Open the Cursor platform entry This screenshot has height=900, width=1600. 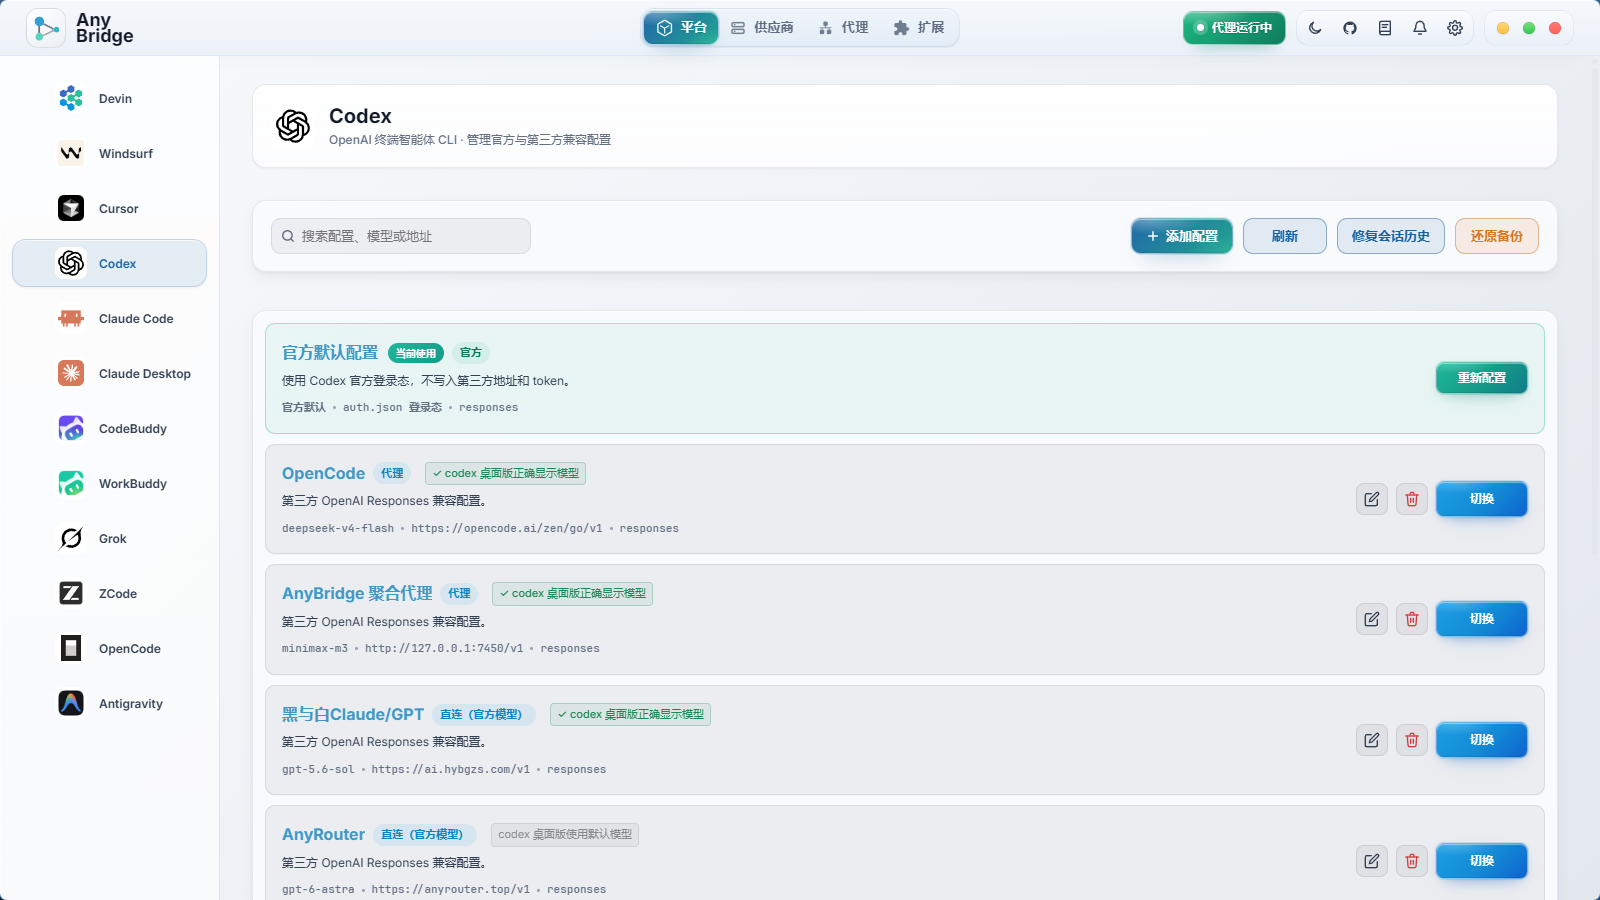(x=109, y=208)
